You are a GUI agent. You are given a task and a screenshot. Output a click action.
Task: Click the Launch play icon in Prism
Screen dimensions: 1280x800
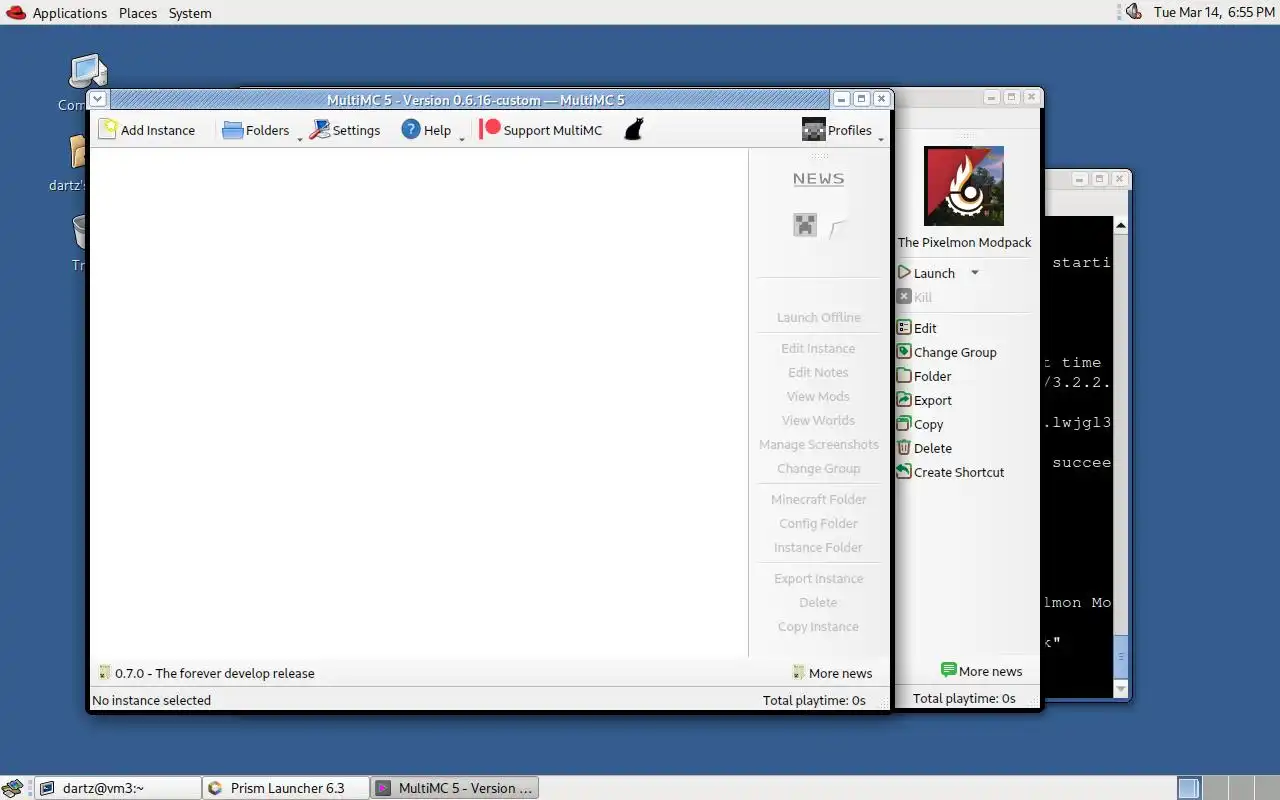tap(904, 272)
